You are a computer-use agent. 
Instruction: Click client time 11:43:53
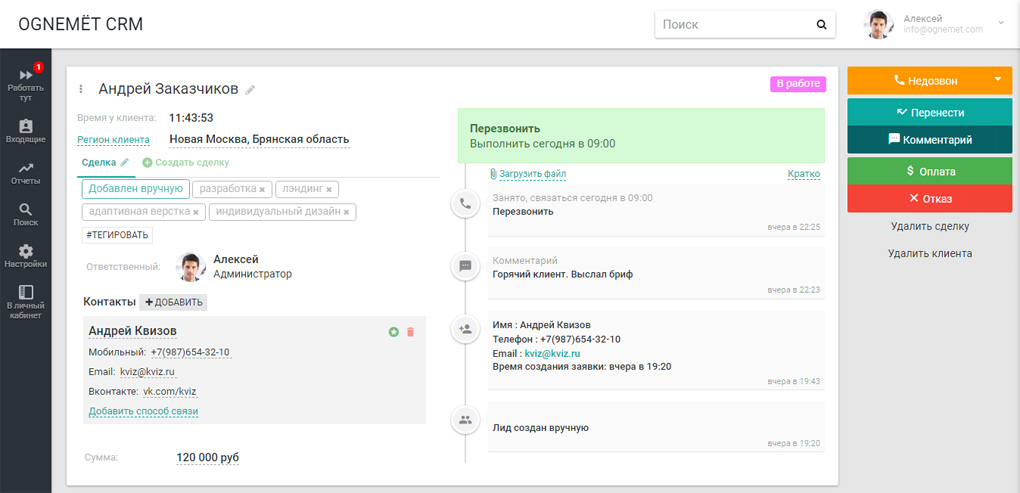click(x=191, y=118)
